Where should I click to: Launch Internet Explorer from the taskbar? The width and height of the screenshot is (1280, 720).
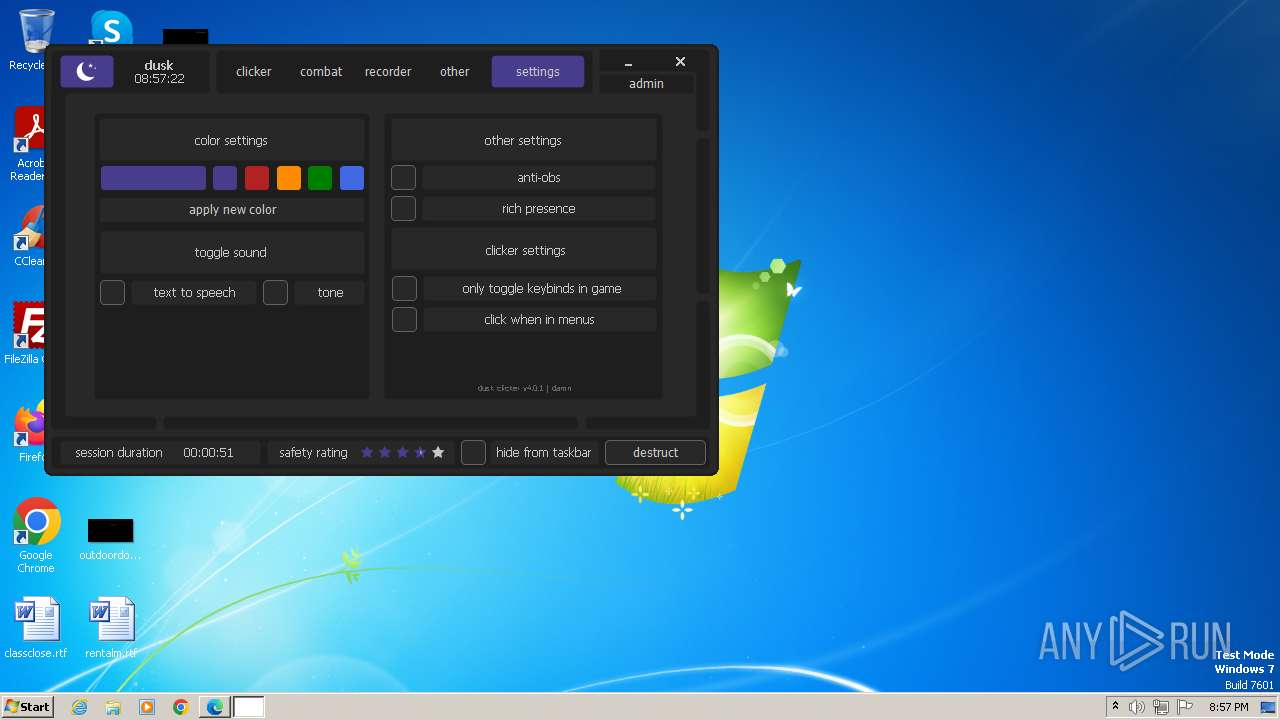(79, 707)
